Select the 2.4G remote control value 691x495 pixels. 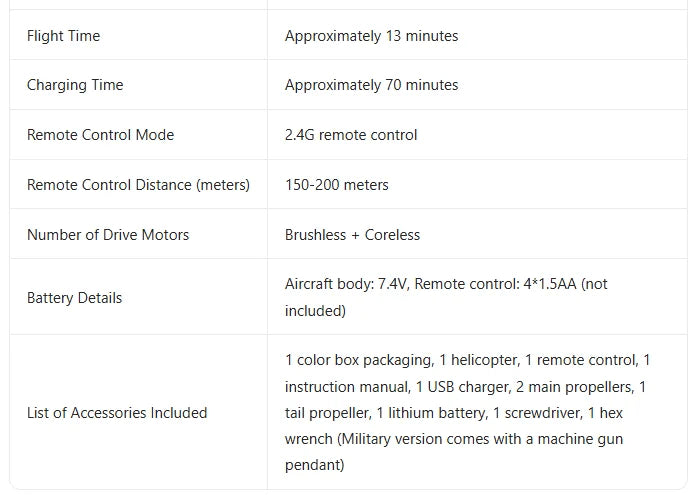pyautogui.click(x=351, y=135)
